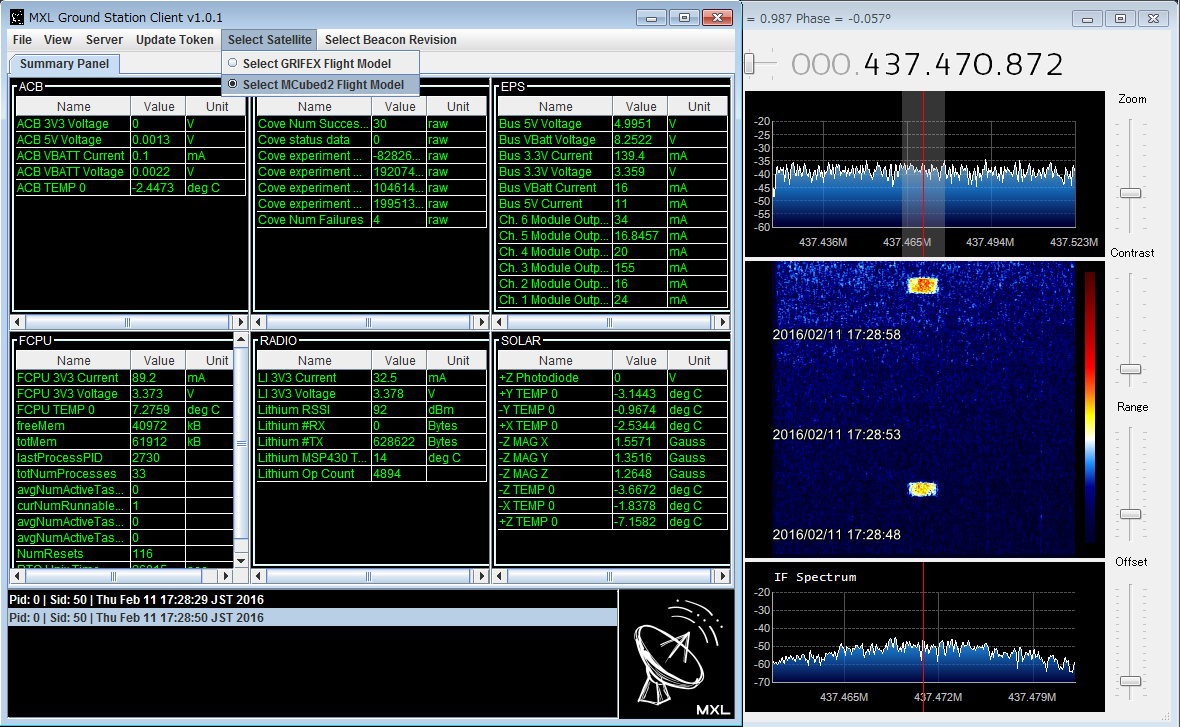Select the Cove status data row
This screenshot has height=727, width=1180.
[x=371, y=140]
